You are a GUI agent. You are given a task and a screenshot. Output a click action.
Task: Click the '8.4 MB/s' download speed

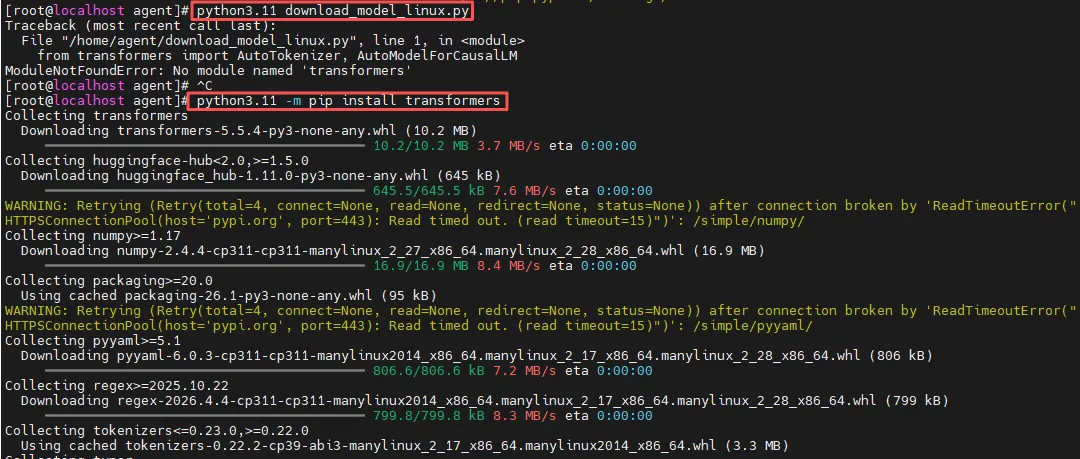tap(509, 265)
